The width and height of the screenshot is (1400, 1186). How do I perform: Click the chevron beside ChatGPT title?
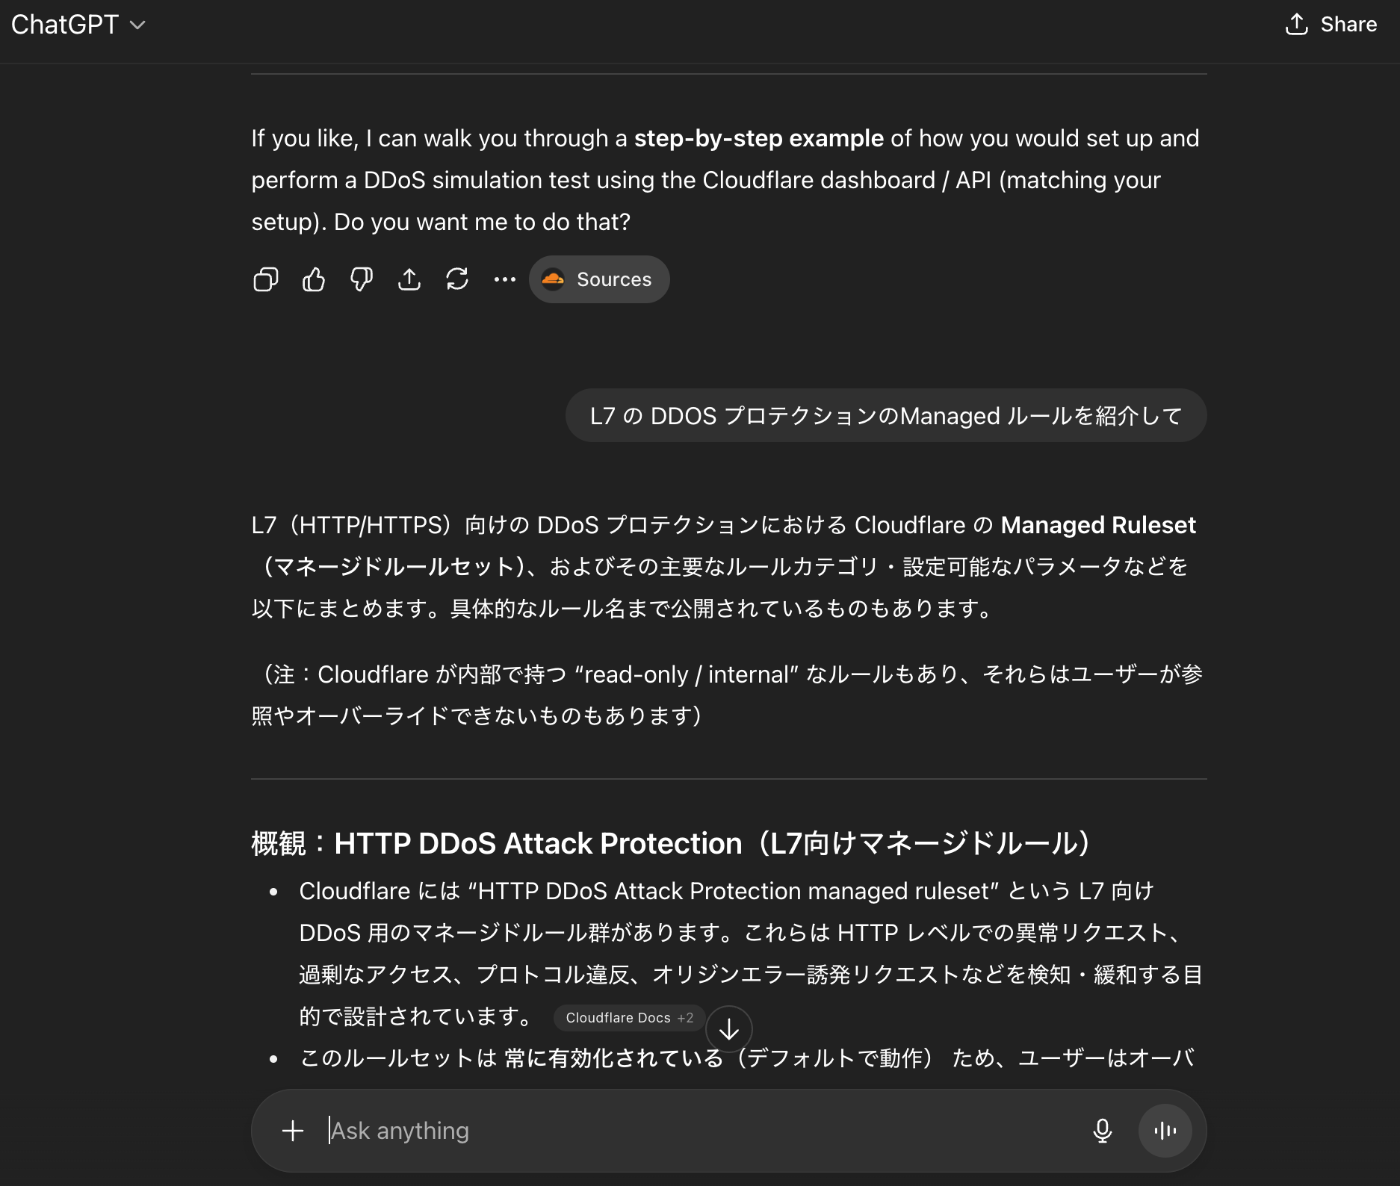[x=138, y=25]
